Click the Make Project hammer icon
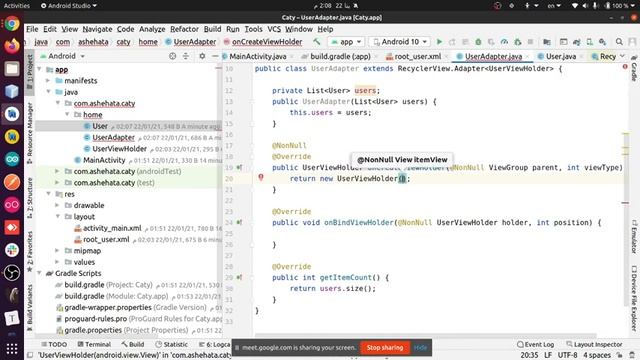The width and height of the screenshot is (640, 360). [x=317, y=42]
